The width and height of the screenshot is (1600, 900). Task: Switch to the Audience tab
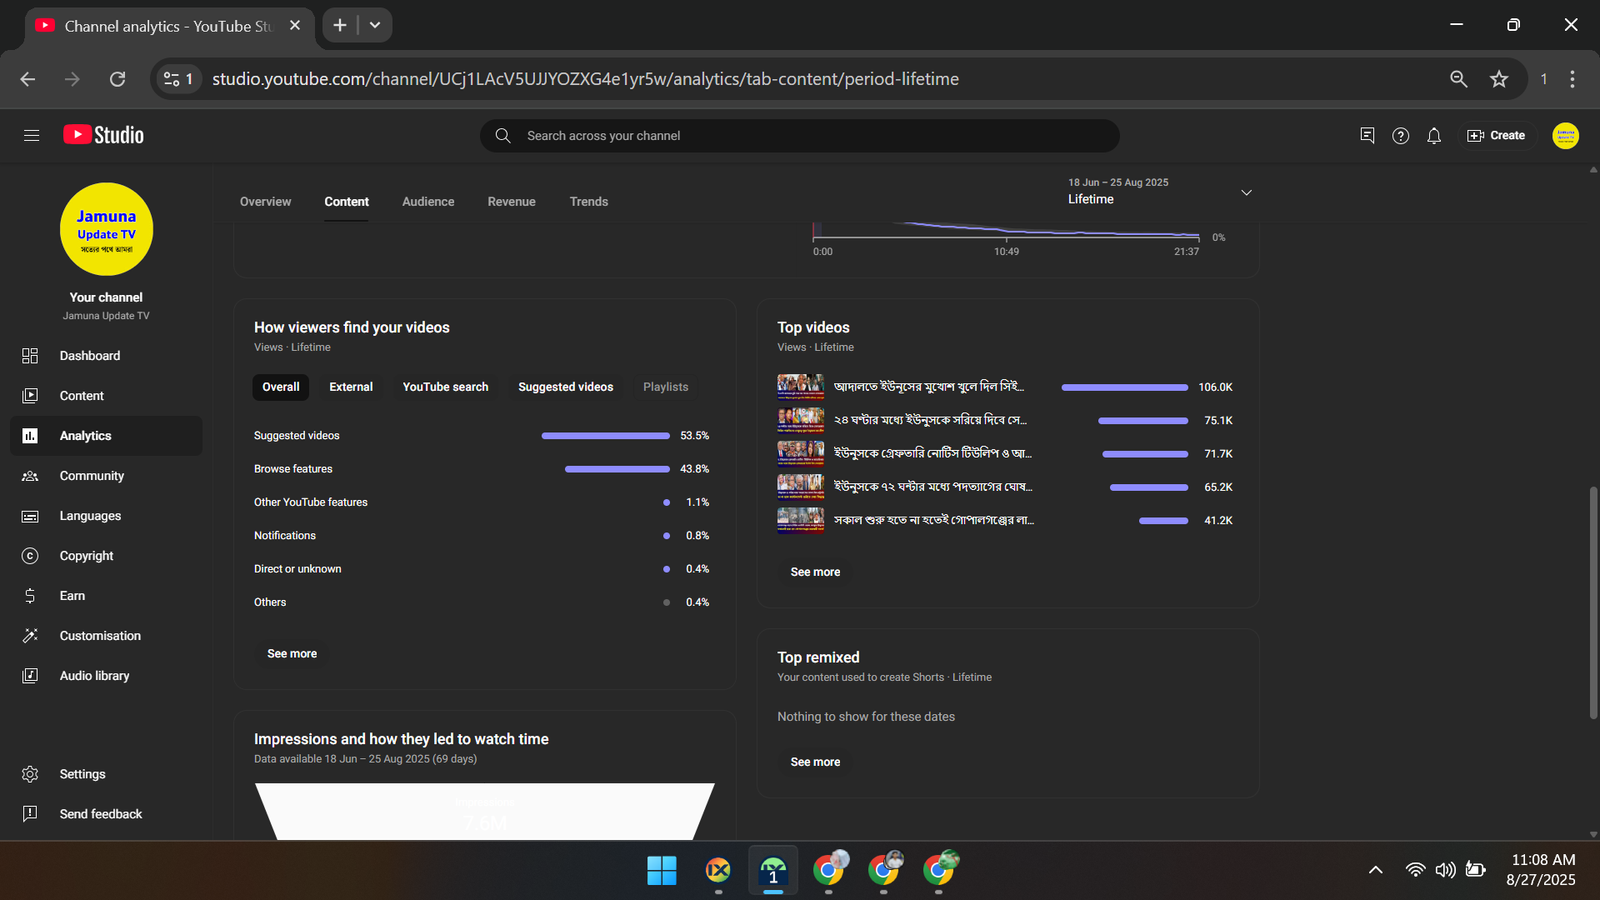coord(428,202)
